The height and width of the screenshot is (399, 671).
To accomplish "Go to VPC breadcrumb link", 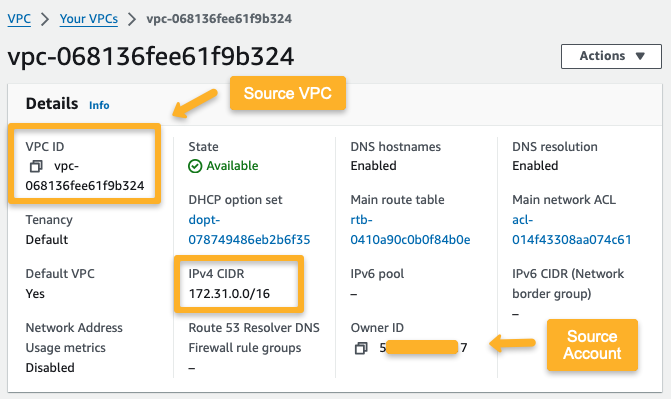I will [19, 19].
